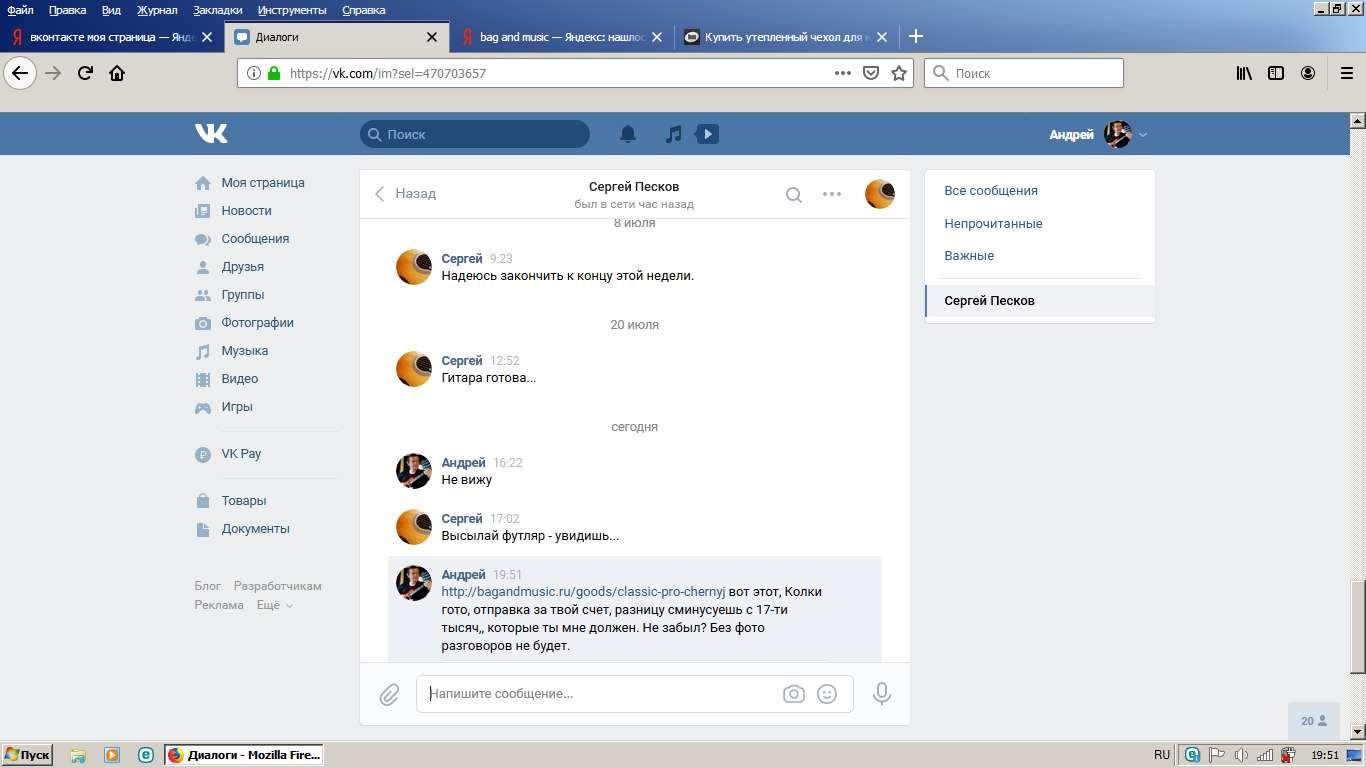
Task: Open the Журнал menu in Firefox
Action: pos(157,10)
